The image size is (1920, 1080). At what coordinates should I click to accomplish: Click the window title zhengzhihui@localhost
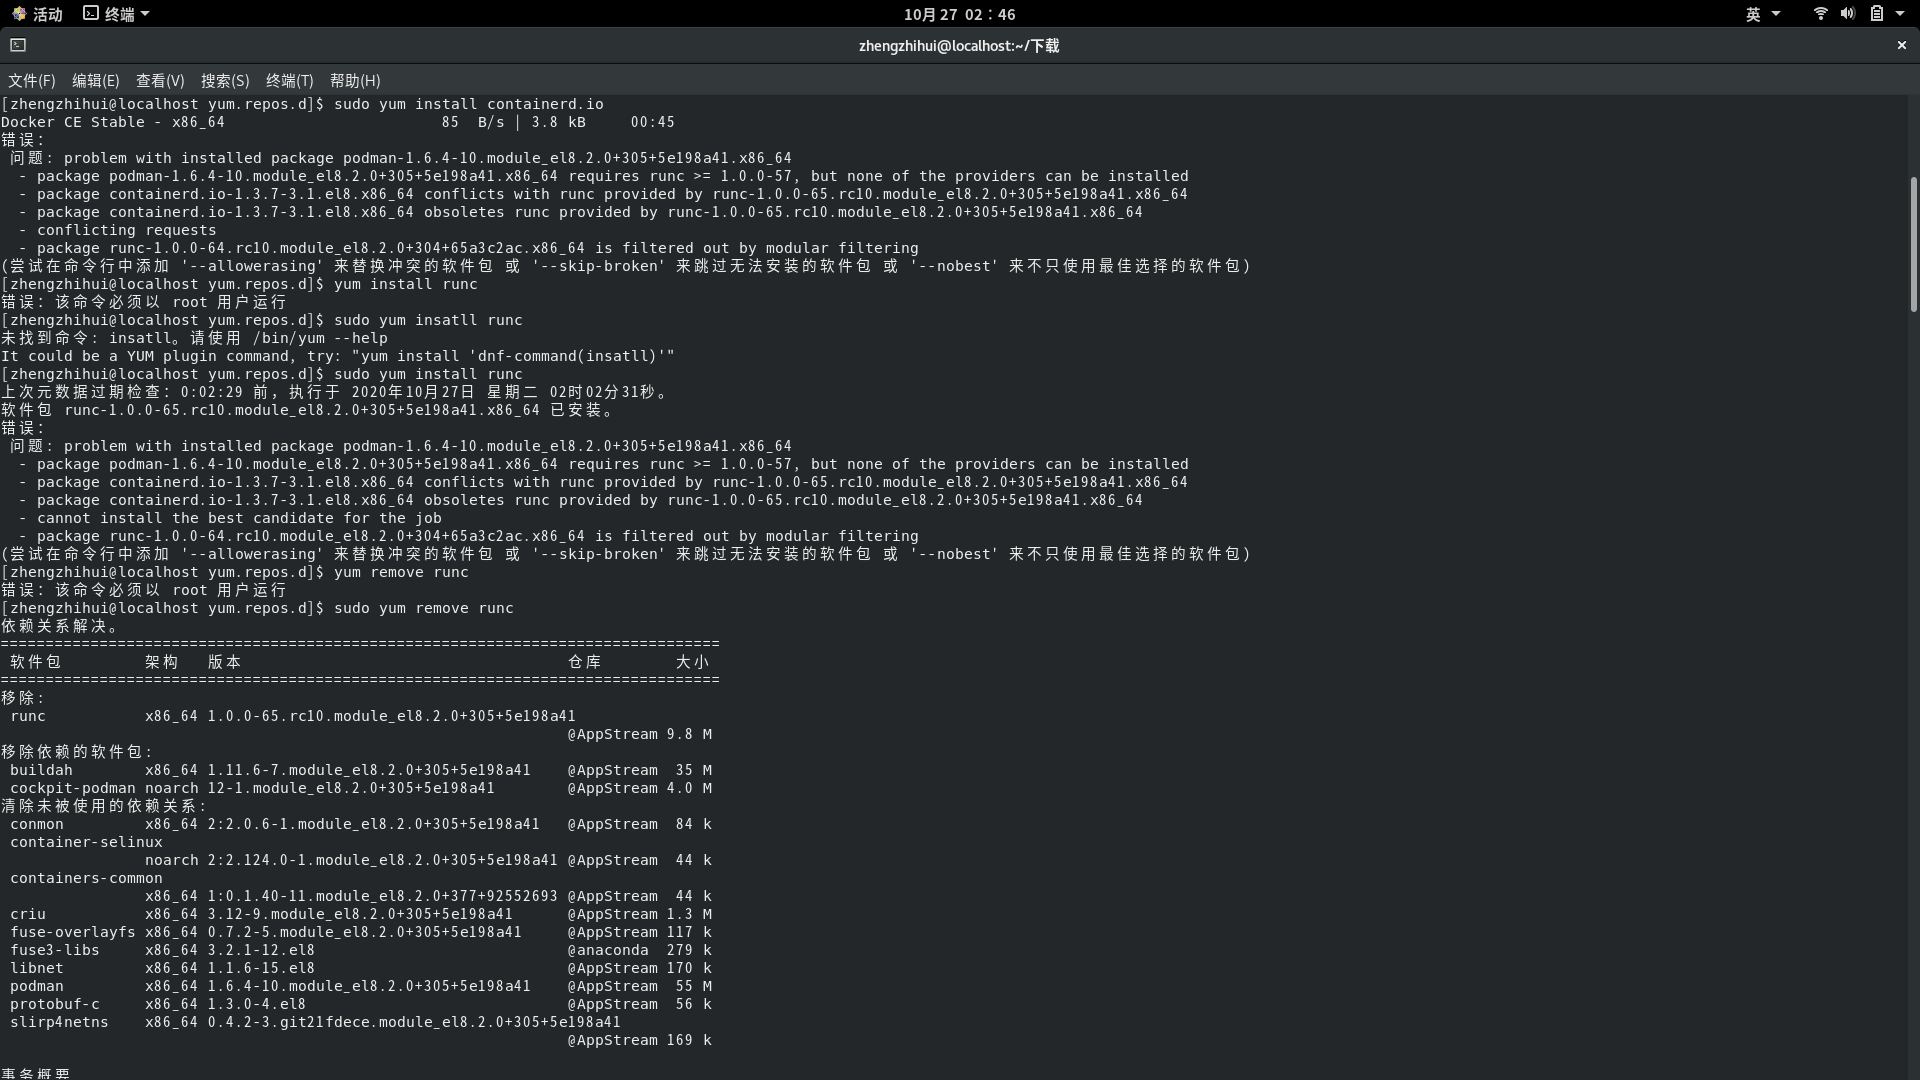(959, 46)
